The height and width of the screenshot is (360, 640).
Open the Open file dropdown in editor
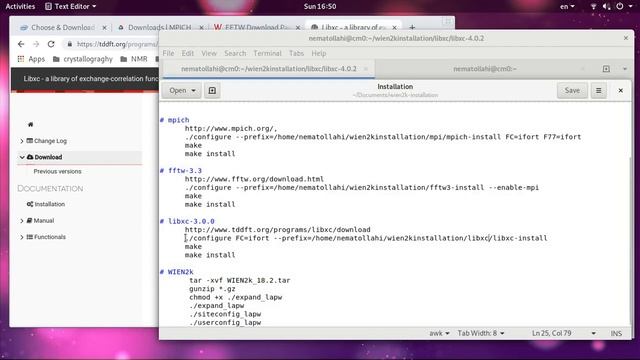[x=182, y=91]
